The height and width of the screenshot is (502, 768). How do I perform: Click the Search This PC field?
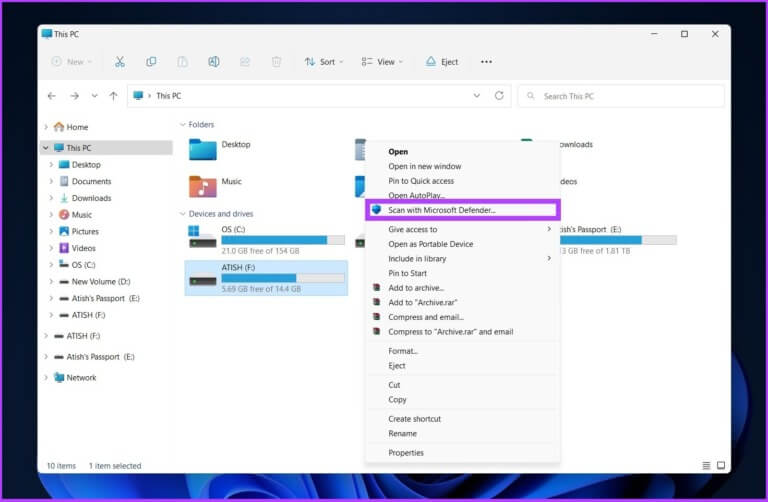click(621, 96)
